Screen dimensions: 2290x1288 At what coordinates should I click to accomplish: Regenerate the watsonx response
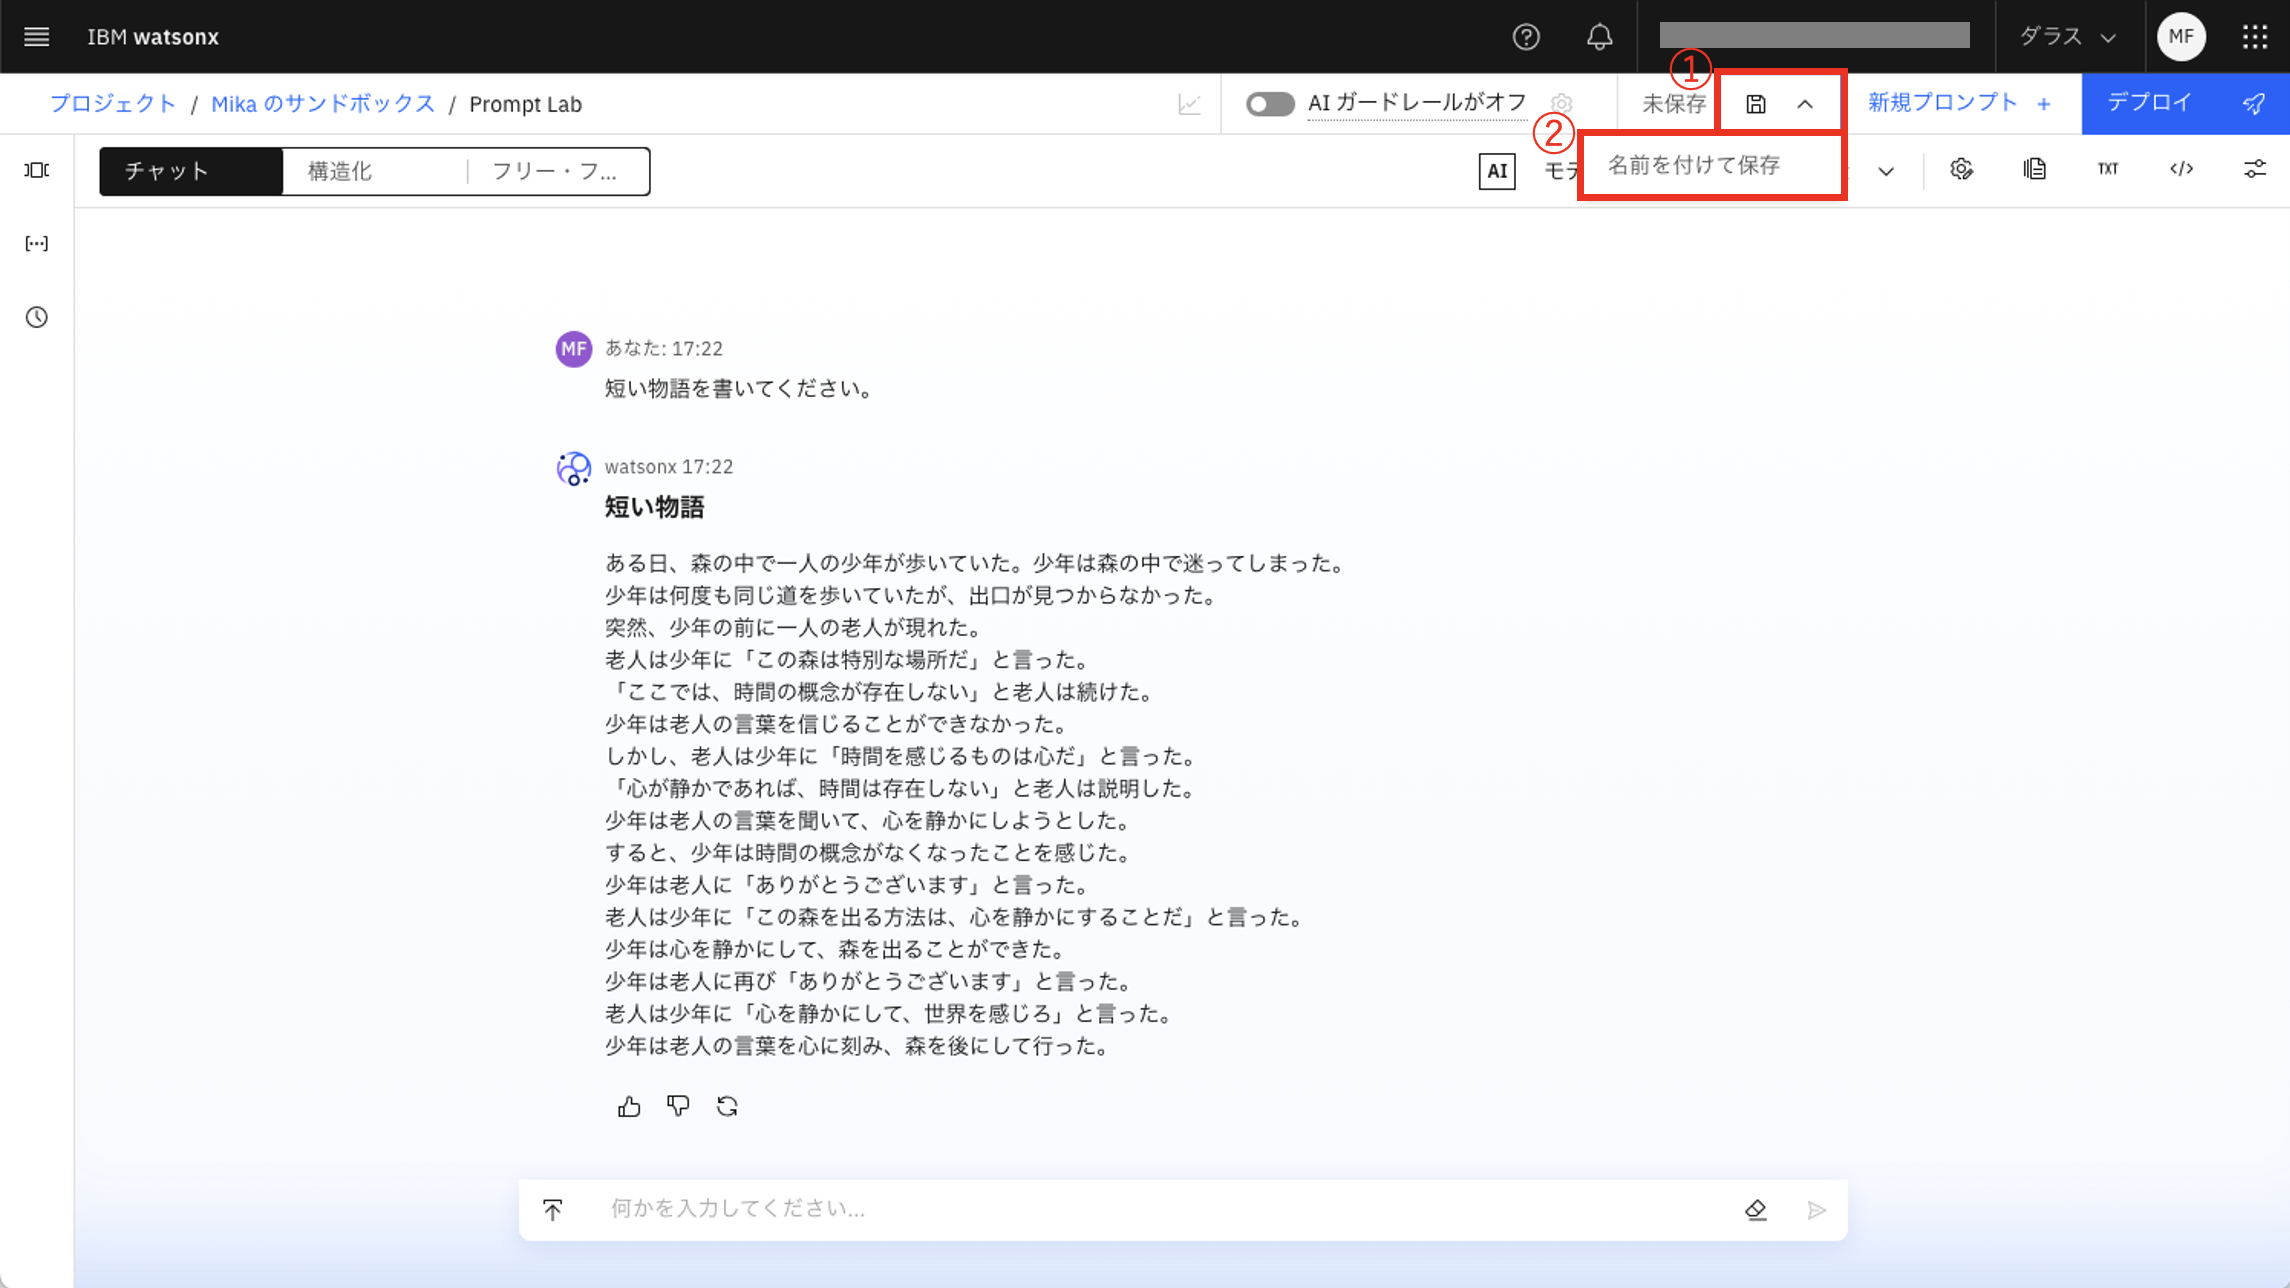[x=727, y=1106]
